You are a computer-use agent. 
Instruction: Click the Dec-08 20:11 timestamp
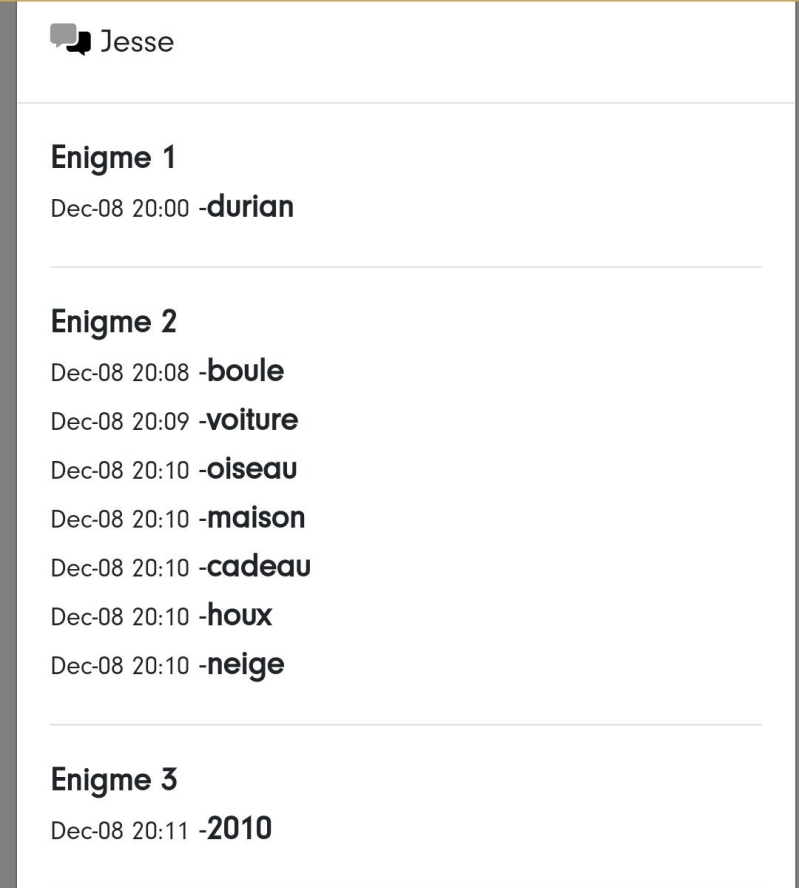(119, 830)
